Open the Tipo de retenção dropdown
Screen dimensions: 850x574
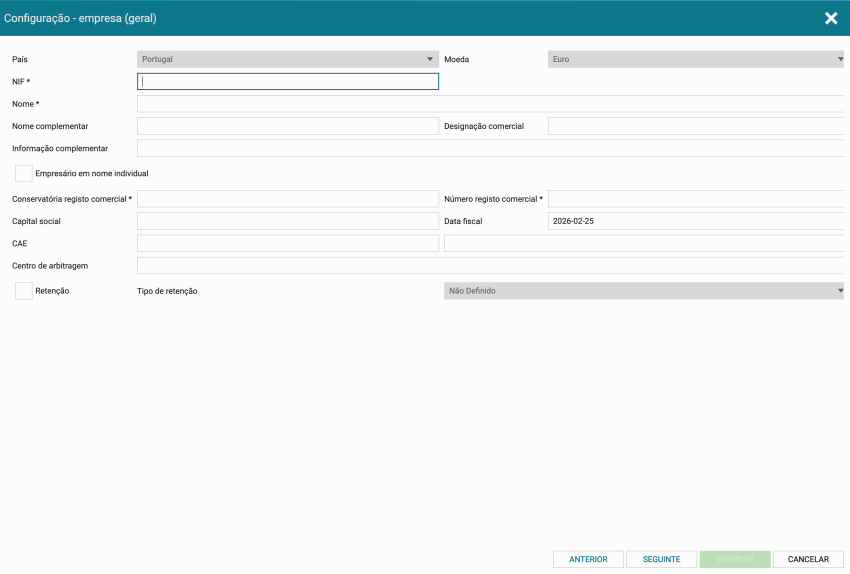click(x=645, y=291)
